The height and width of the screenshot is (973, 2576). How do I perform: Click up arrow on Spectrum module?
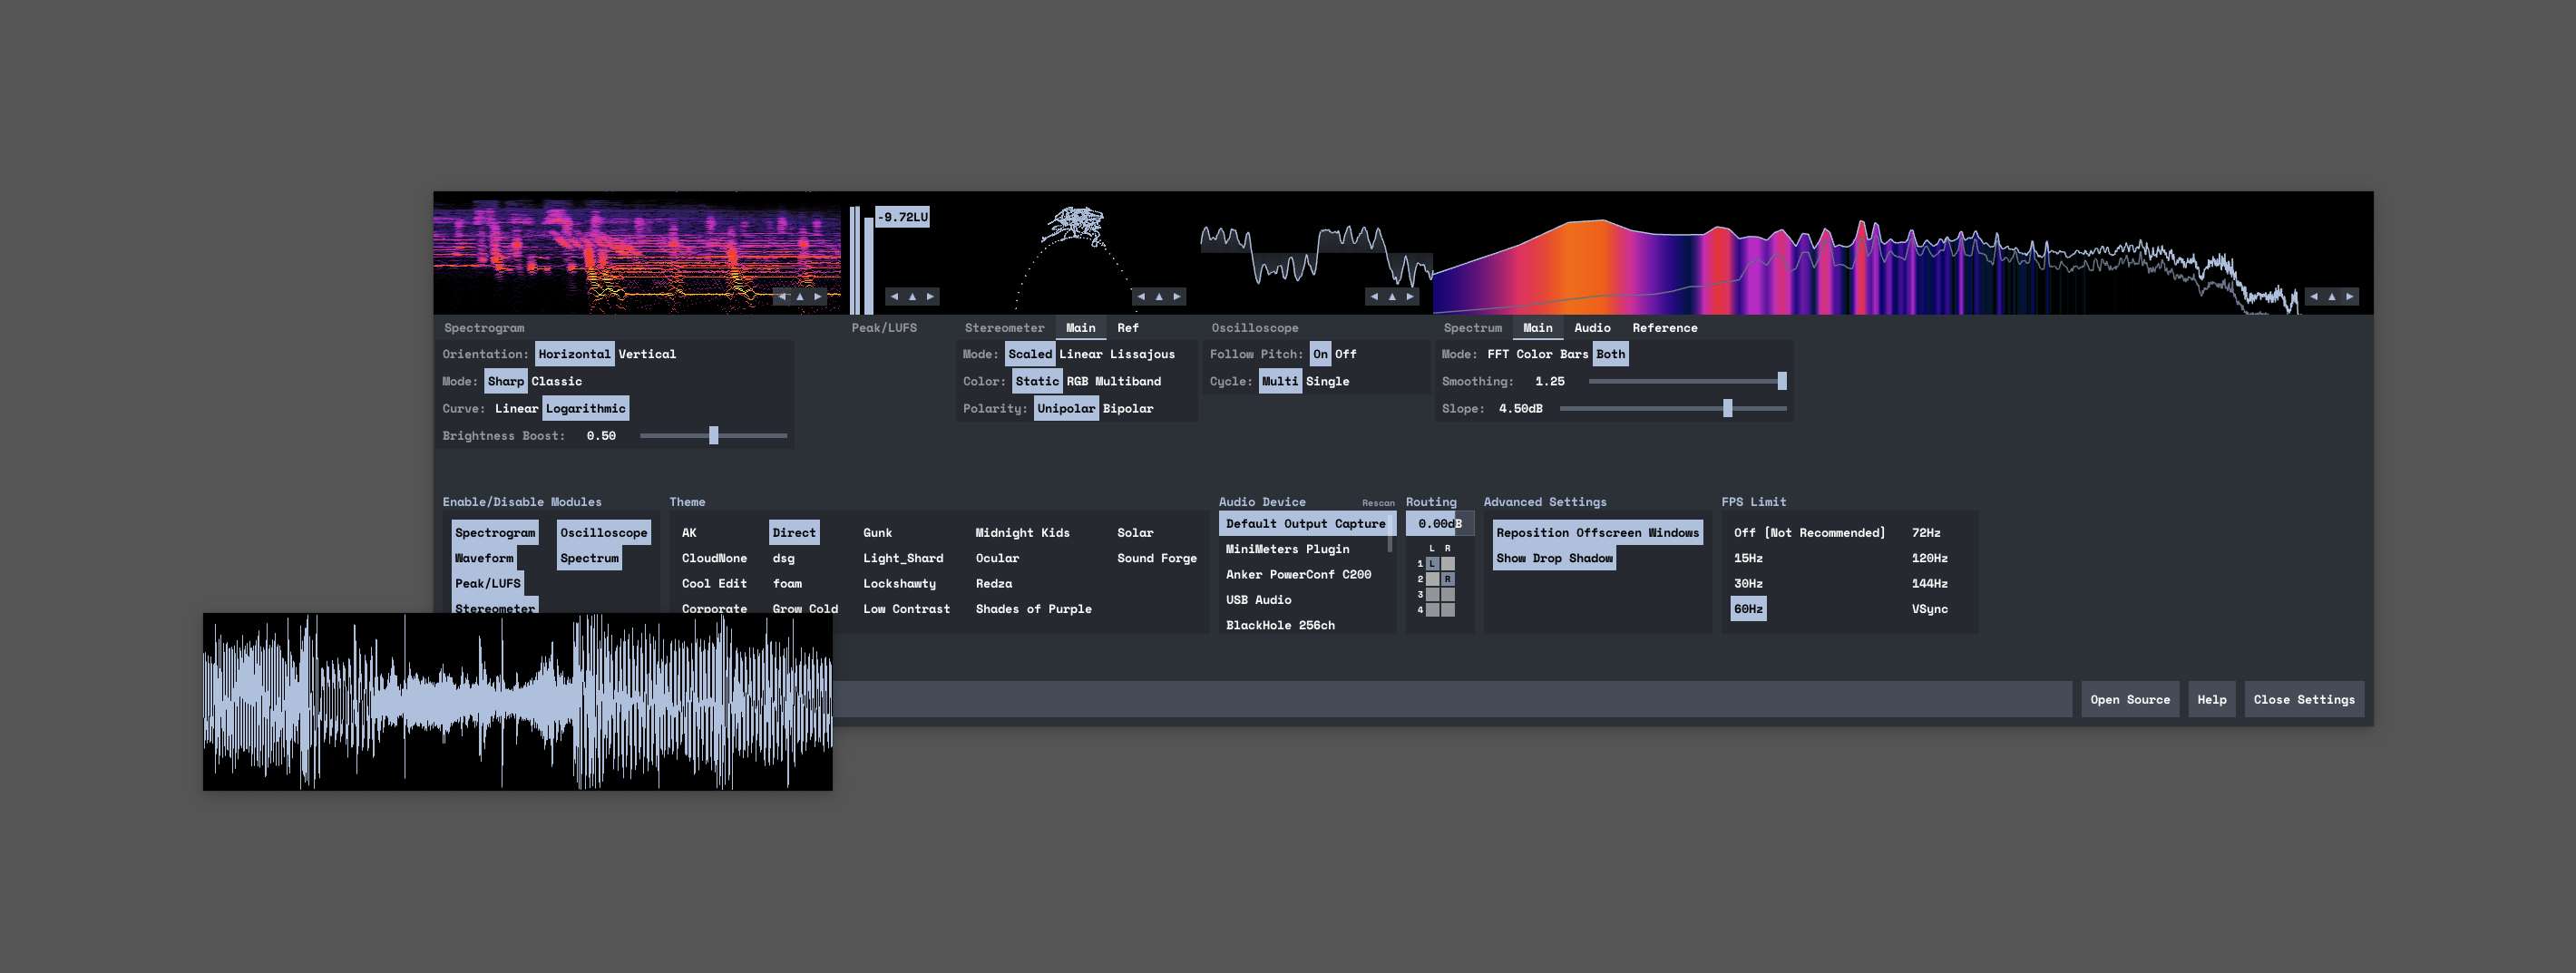pyautogui.click(x=2332, y=296)
